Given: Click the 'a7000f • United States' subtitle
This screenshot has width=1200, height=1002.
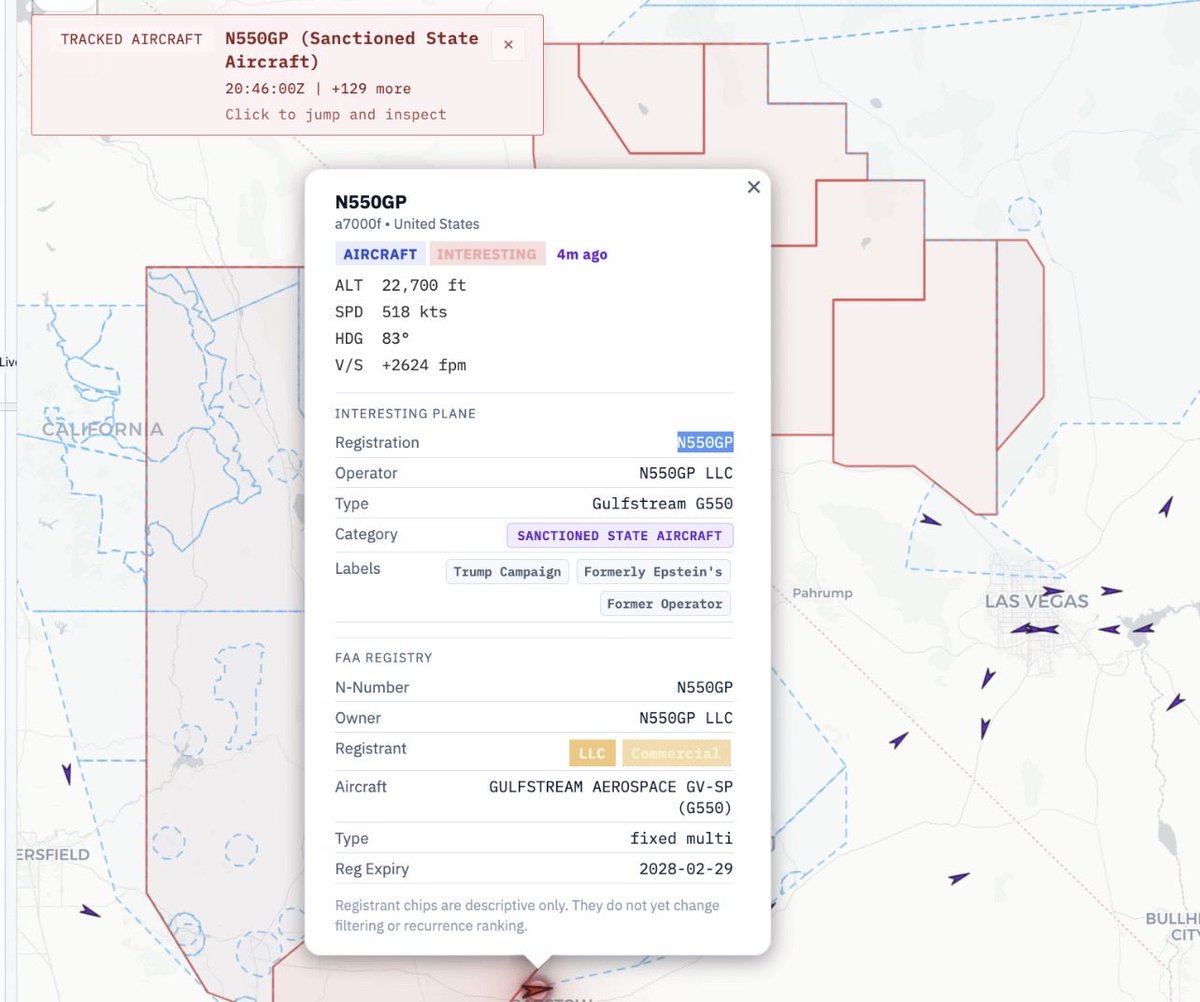Looking at the screenshot, I should [407, 224].
